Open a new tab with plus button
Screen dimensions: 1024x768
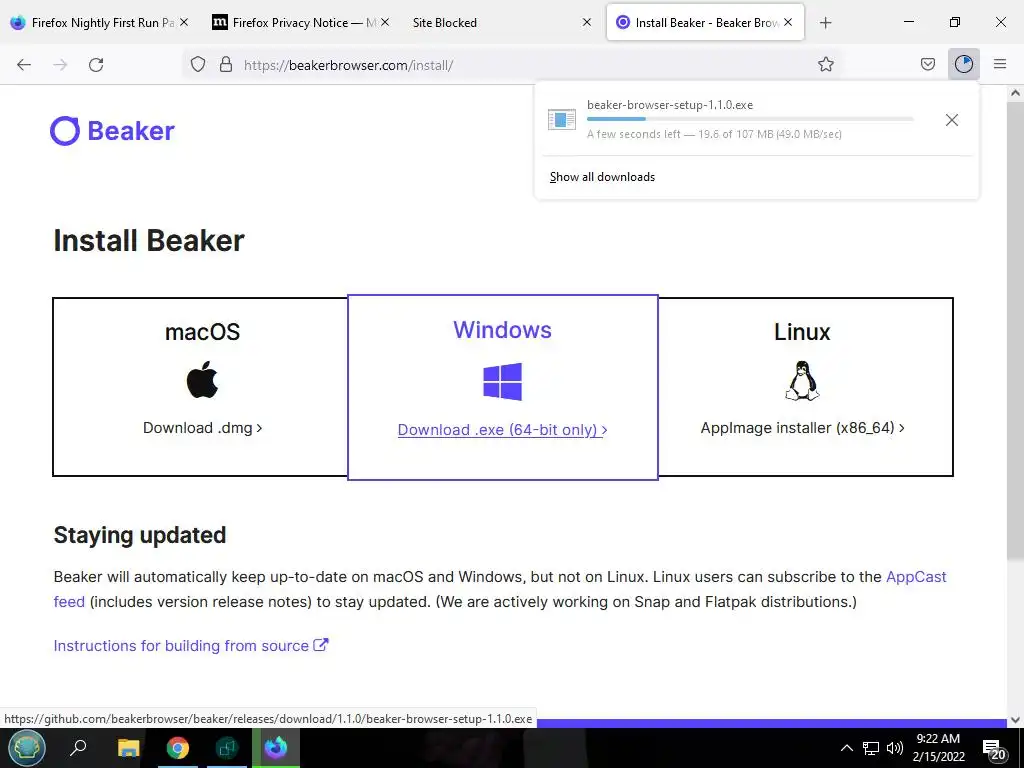click(x=825, y=23)
